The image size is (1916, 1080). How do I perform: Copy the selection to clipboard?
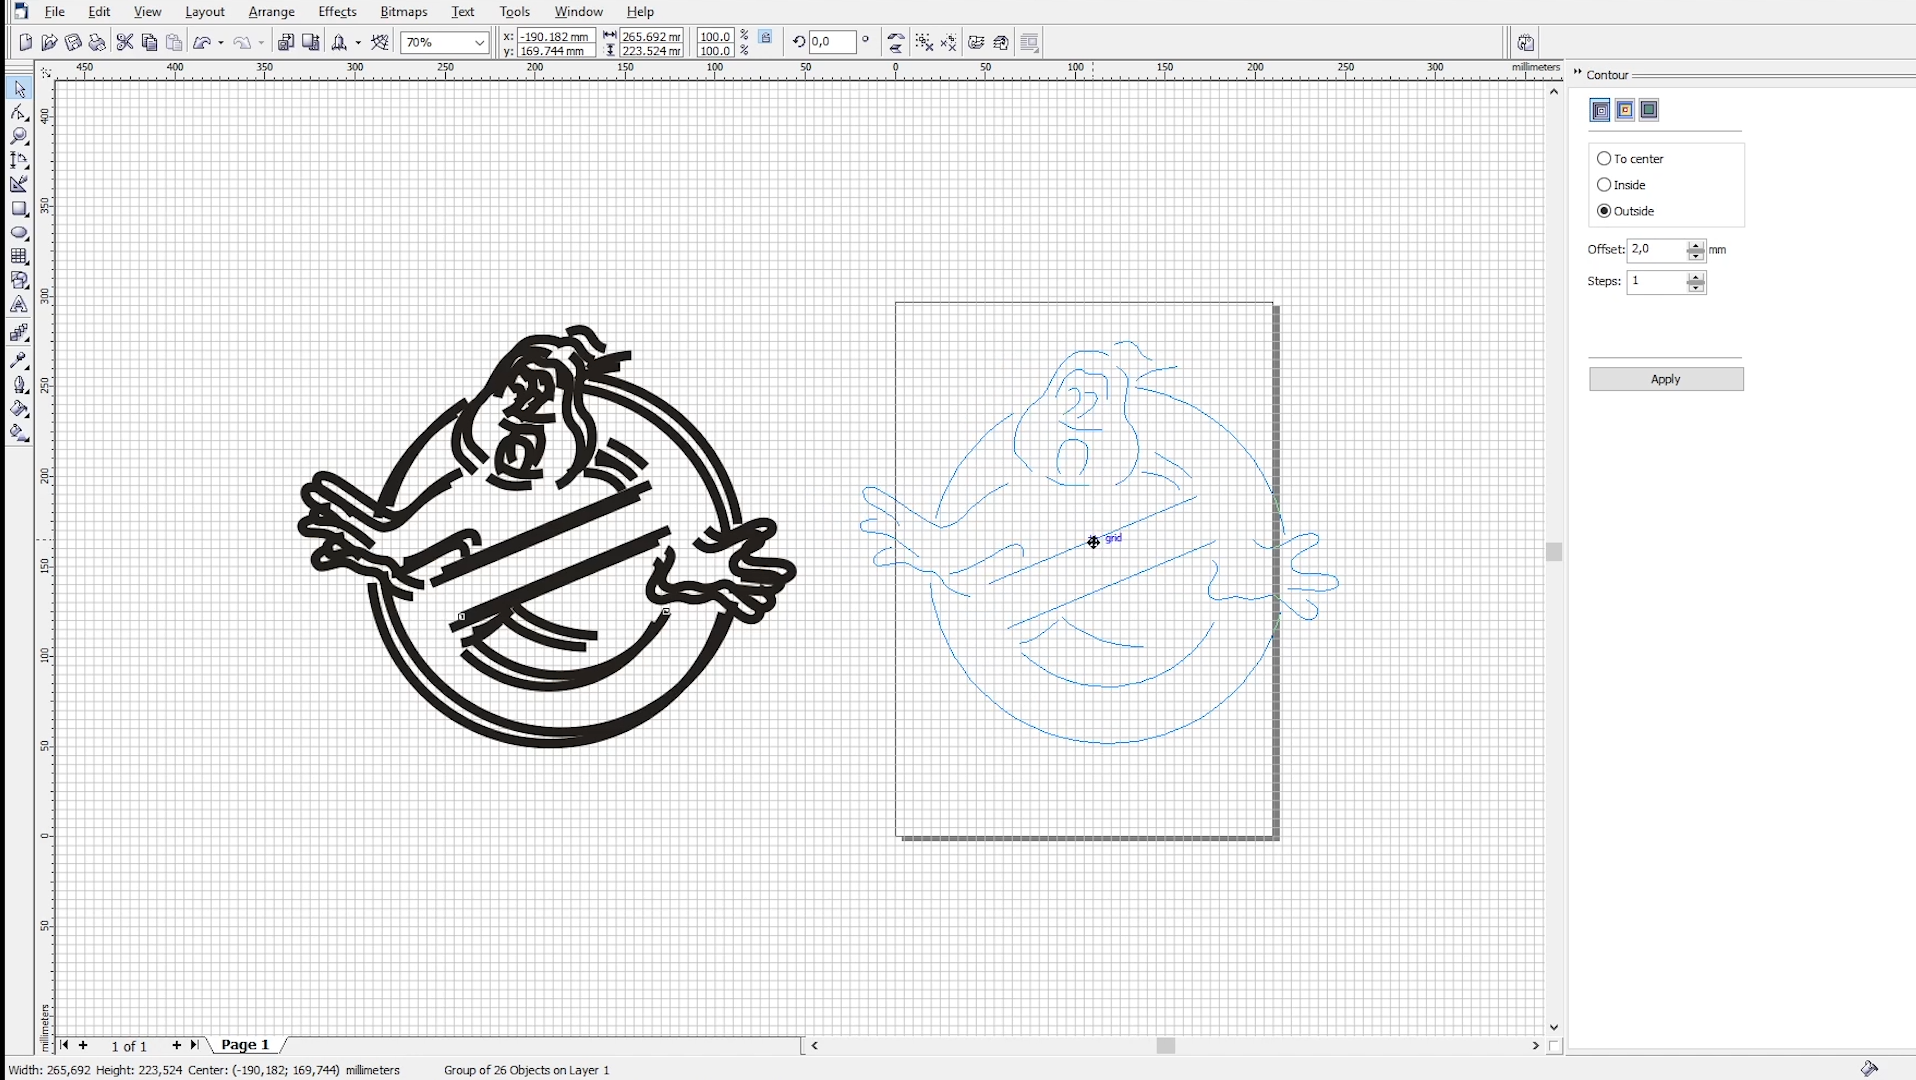point(149,42)
